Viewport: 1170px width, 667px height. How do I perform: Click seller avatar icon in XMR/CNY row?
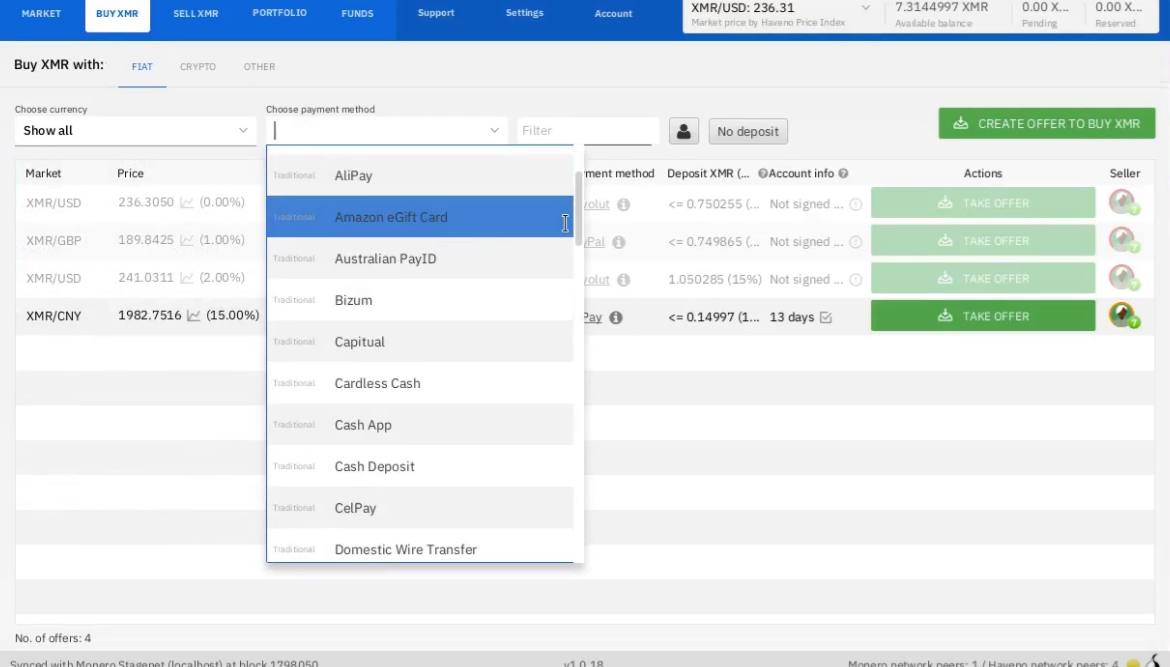coord(1124,316)
